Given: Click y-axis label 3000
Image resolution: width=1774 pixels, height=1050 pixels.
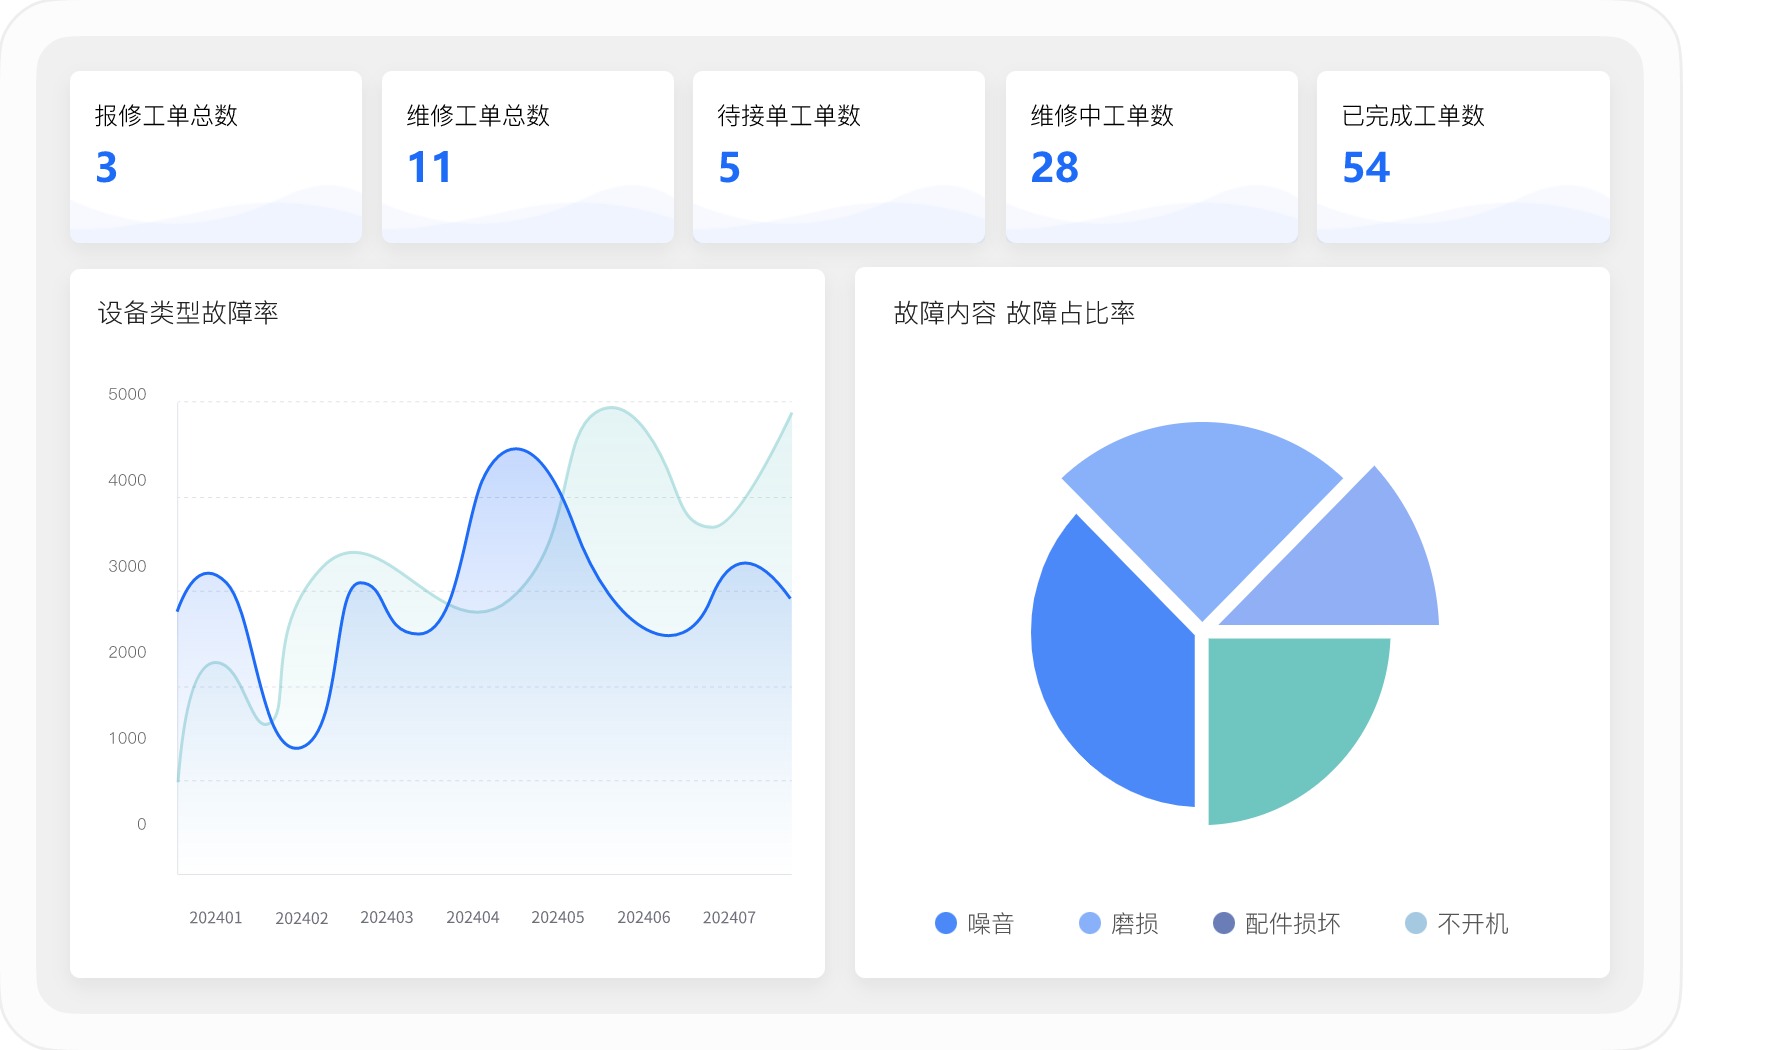Looking at the screenshot, I should [127, 566].
